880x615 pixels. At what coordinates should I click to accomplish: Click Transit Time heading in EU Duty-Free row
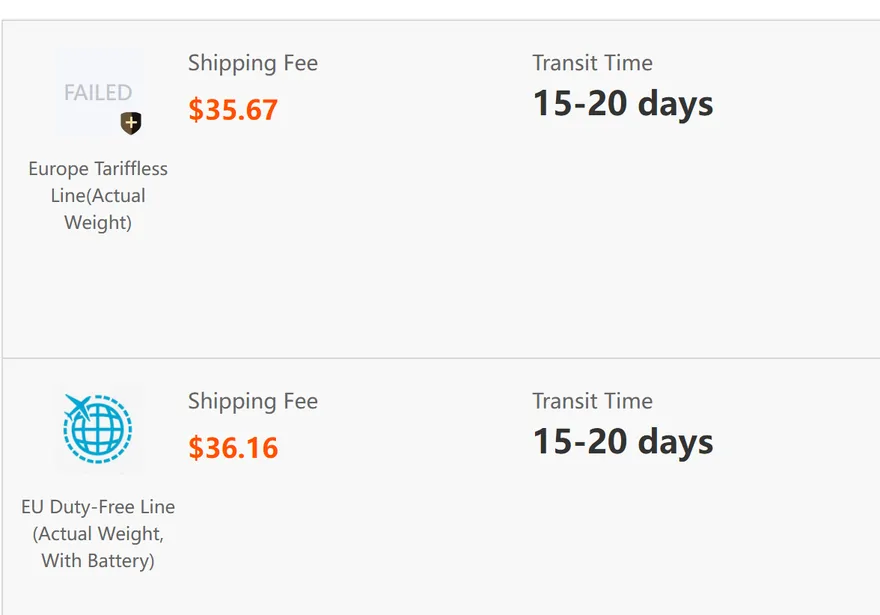pyautogui.click(x=592, y=401)
